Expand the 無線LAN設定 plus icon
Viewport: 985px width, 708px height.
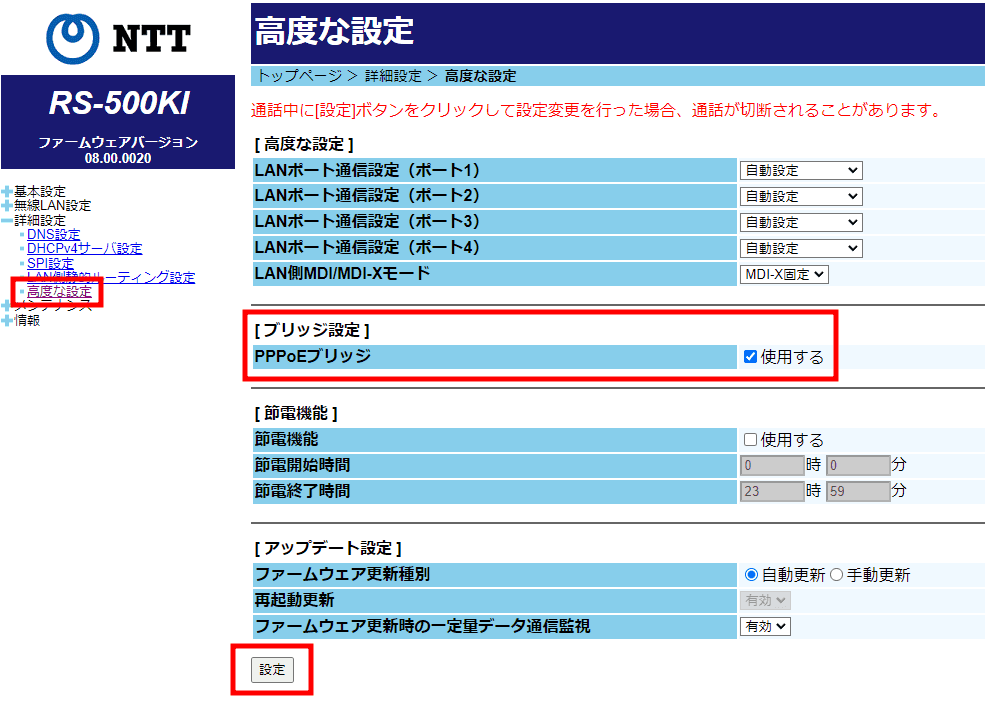(x=7, y=206)
